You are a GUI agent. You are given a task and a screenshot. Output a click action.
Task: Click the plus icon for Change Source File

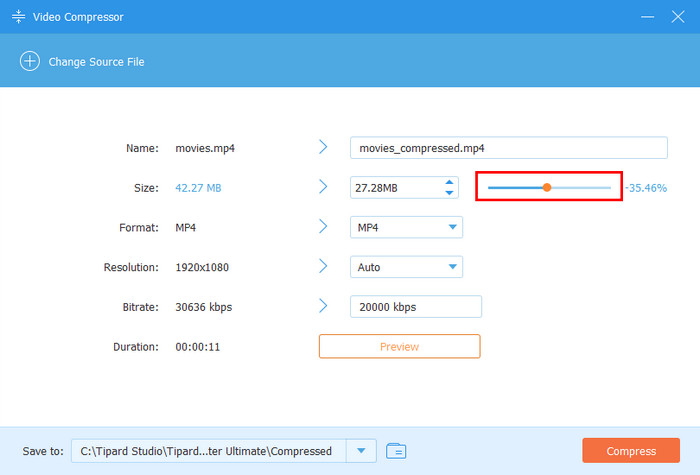tap(30, 61)
